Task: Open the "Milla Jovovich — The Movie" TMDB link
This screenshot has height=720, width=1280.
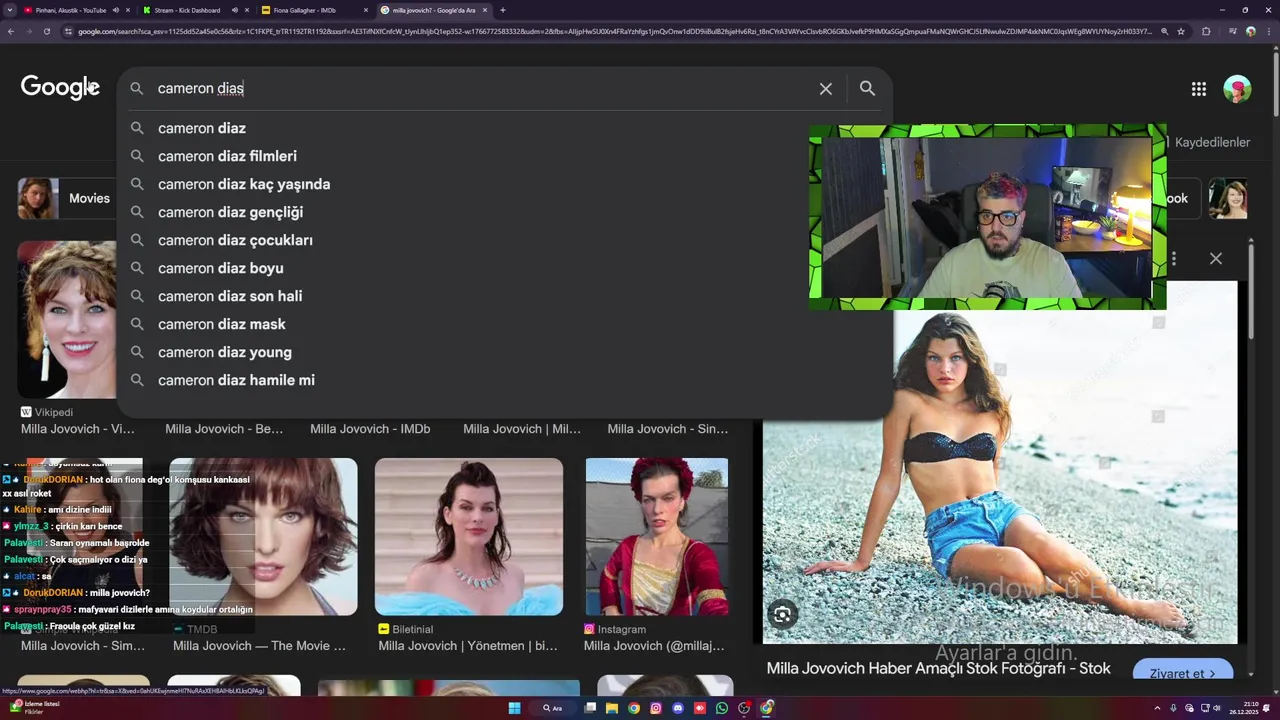Action: pyautogui.click(x=260, y=646)
